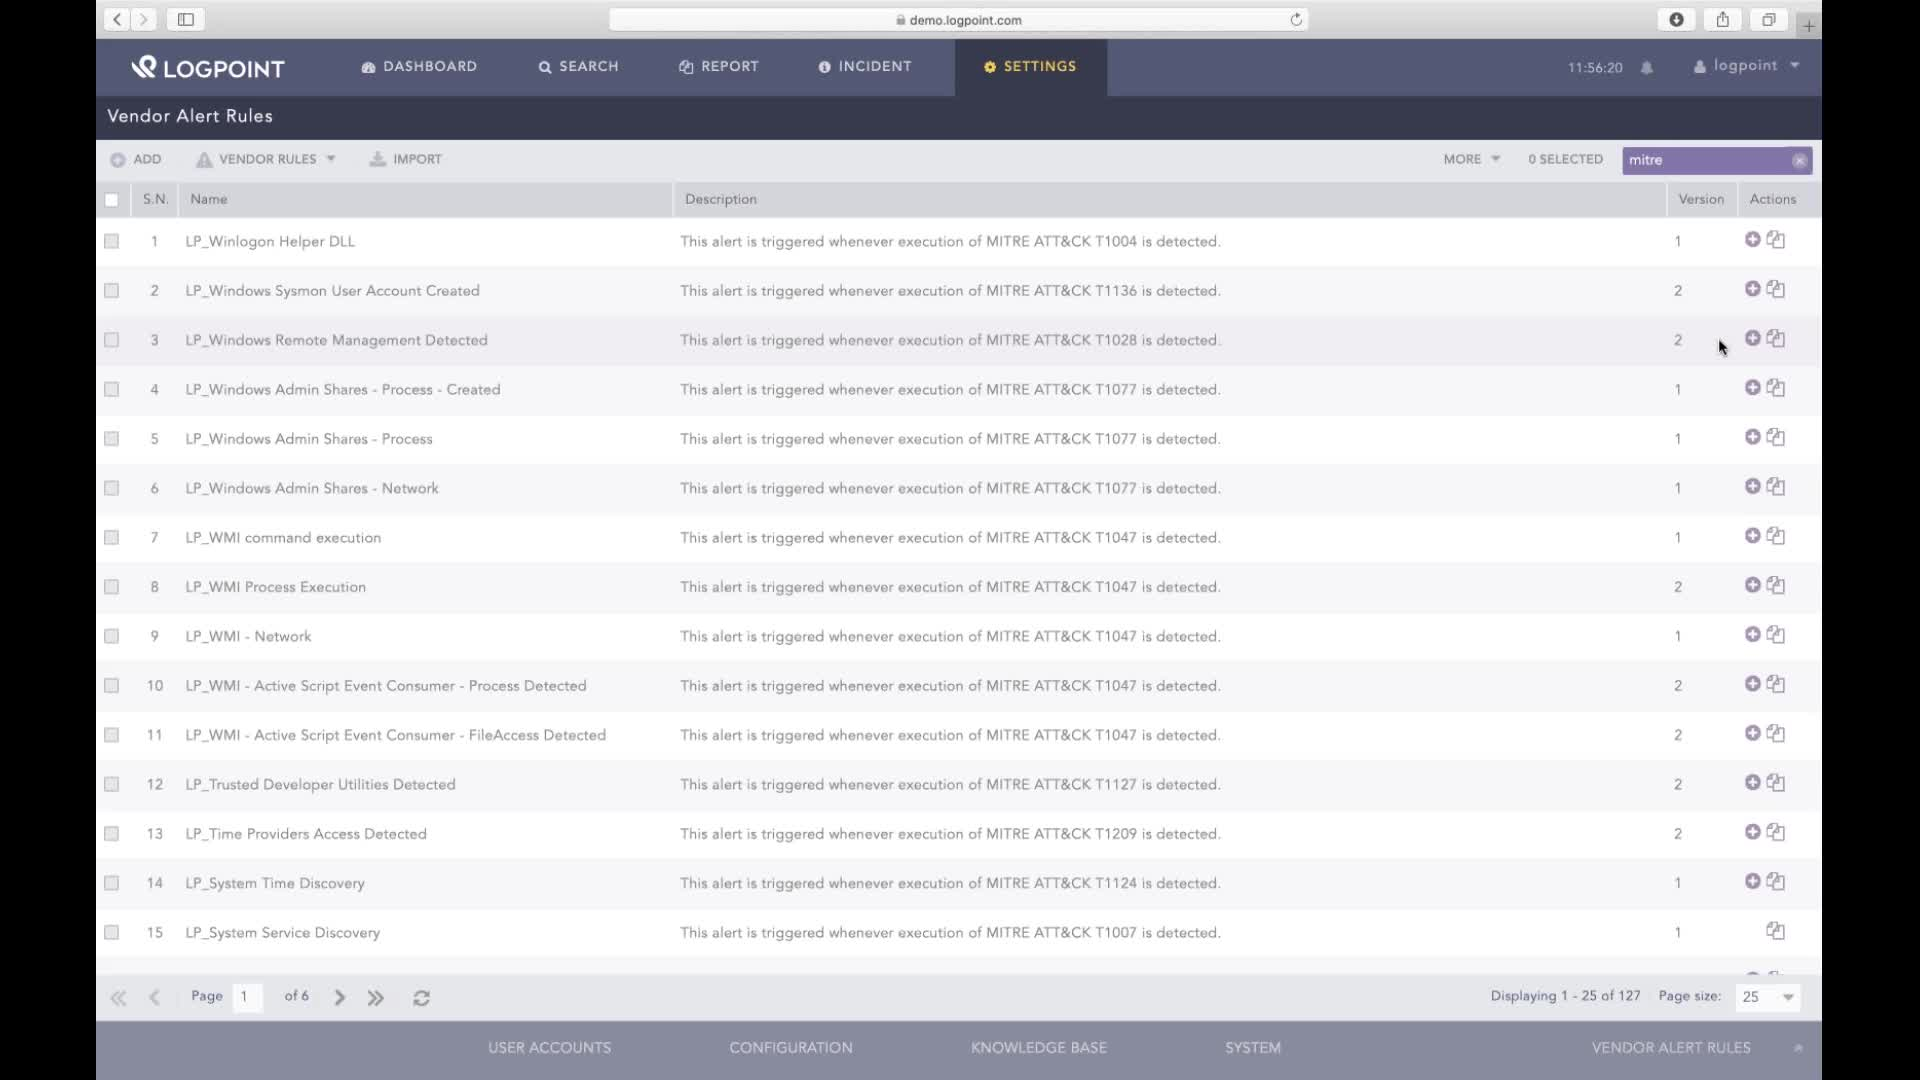This screenshot has height=1080, width=1920.
Task: Click the page number input field
Action: pos(247,997)
